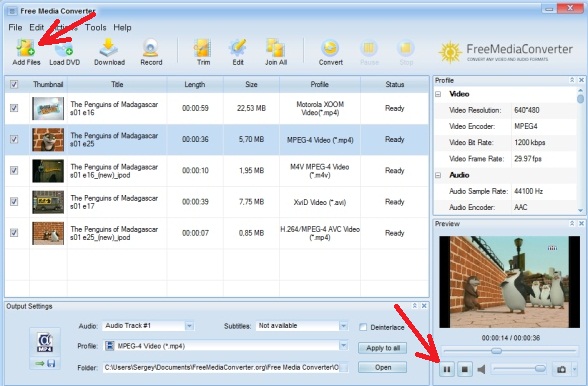Click the Pause toolbar icon
588x386 pixels.
click(x=369, y=48)
